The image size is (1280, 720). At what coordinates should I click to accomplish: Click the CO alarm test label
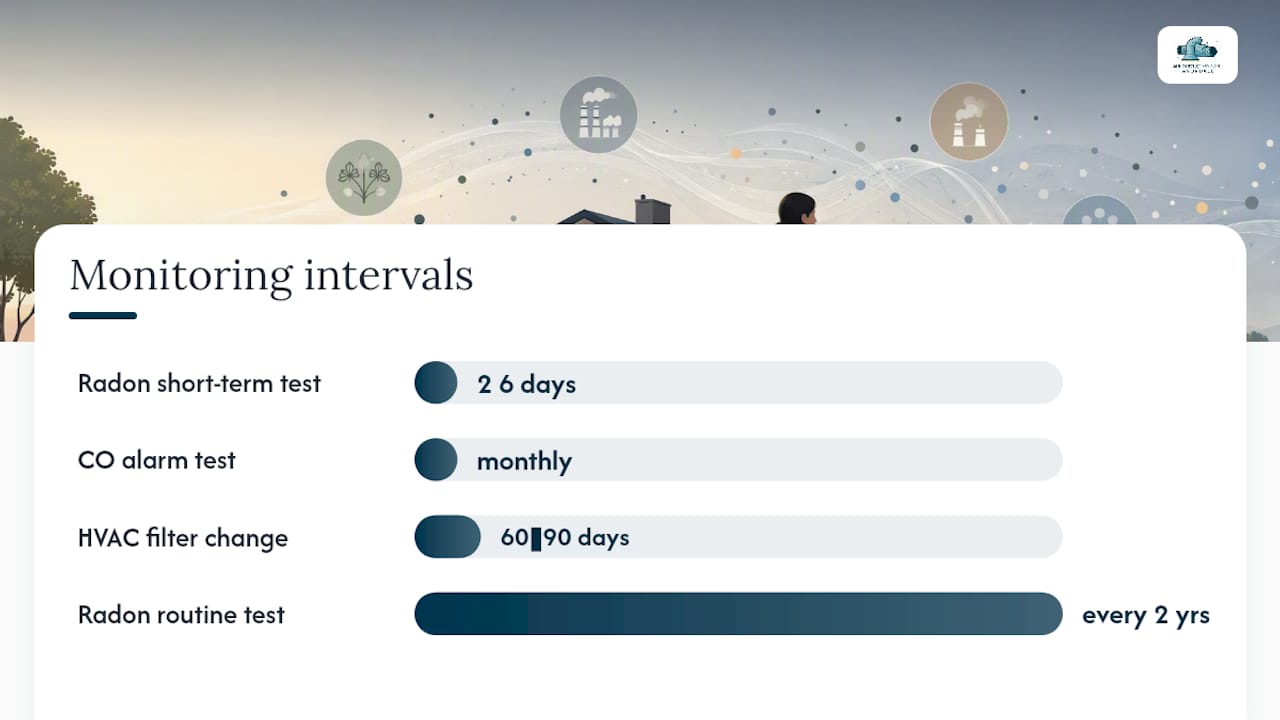coord(157,460)
